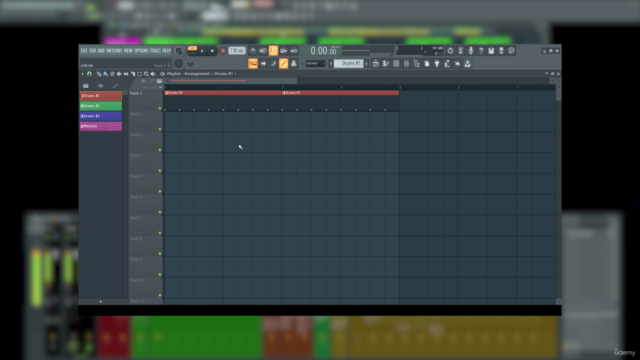Click the render/export audio icon

[501, 51]
